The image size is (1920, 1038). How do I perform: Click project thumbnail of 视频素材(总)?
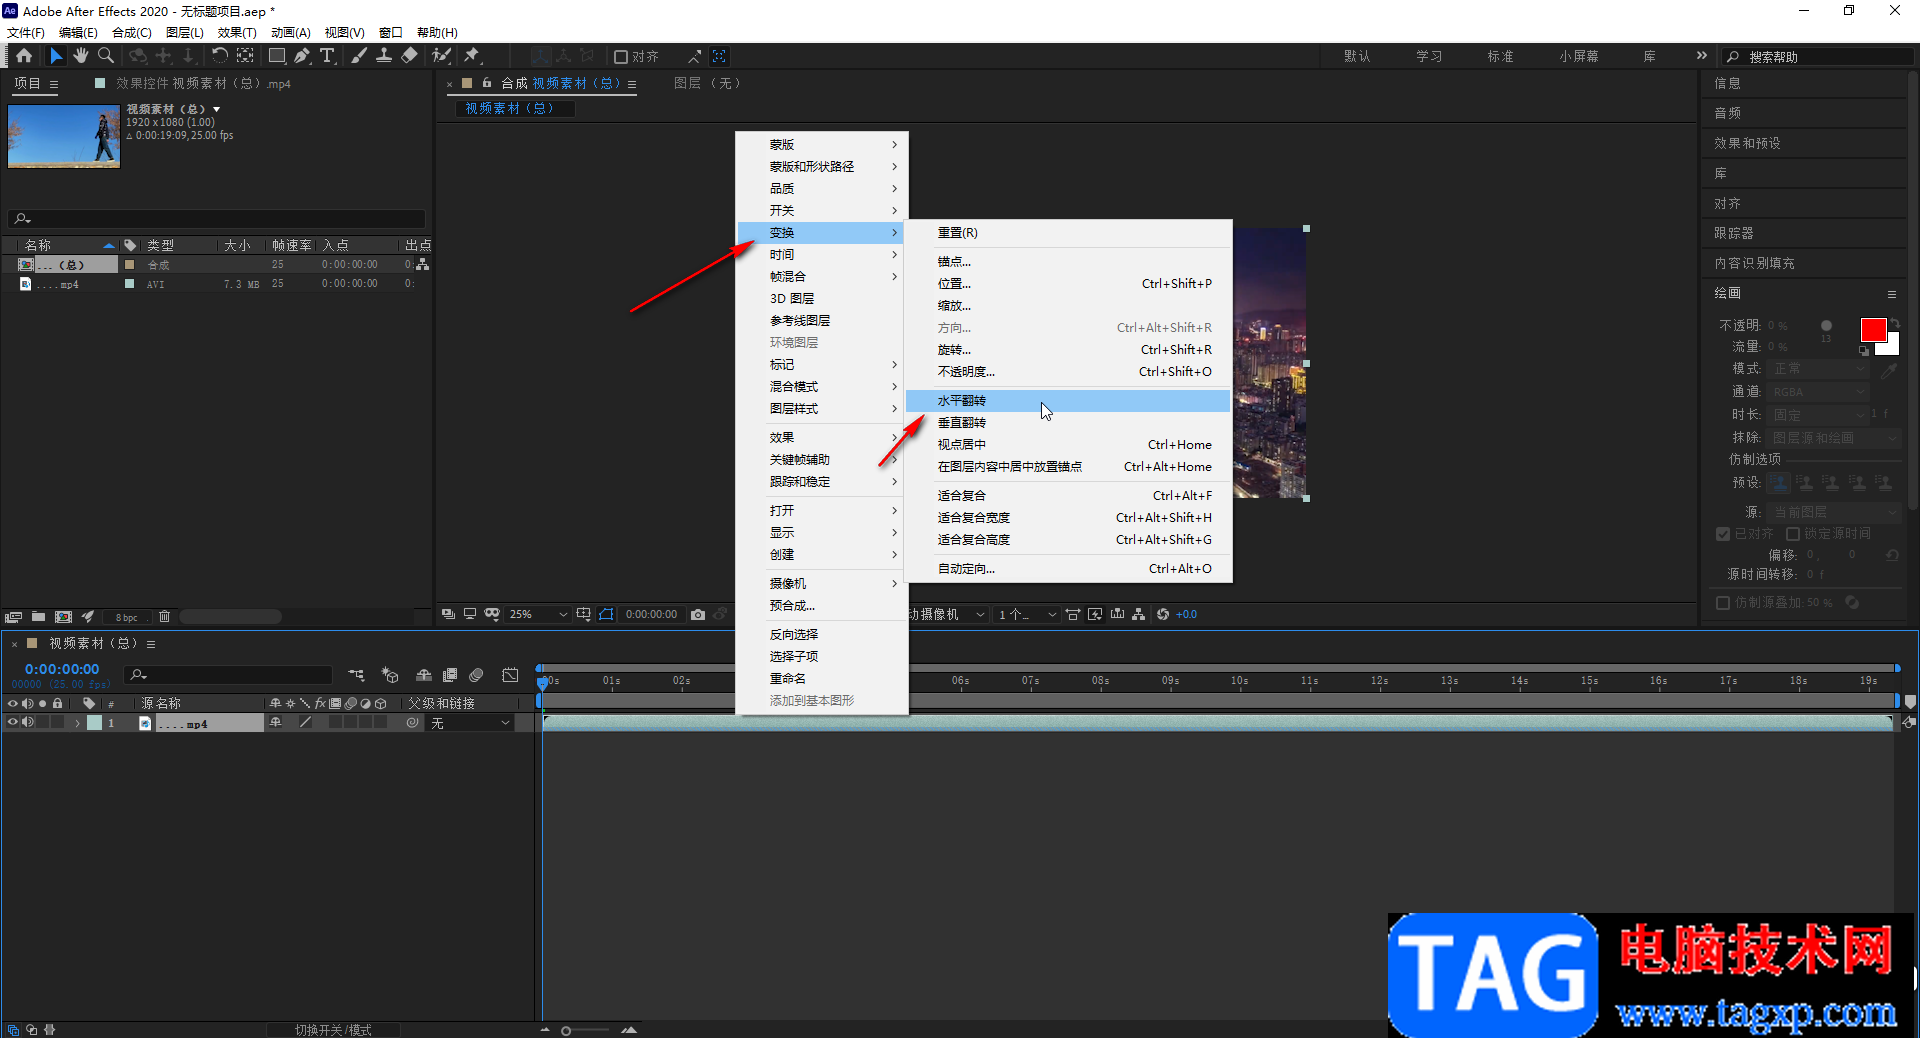[x=64, y=135]
